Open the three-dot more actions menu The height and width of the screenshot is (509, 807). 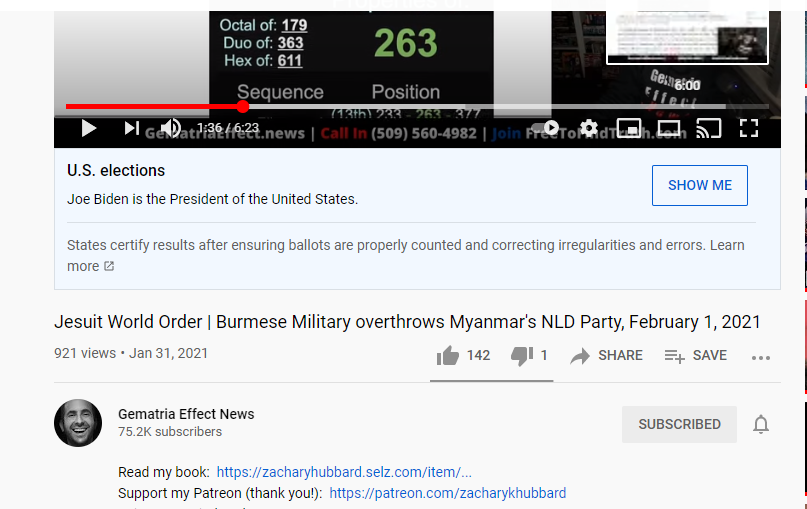[x=761, y=357]
